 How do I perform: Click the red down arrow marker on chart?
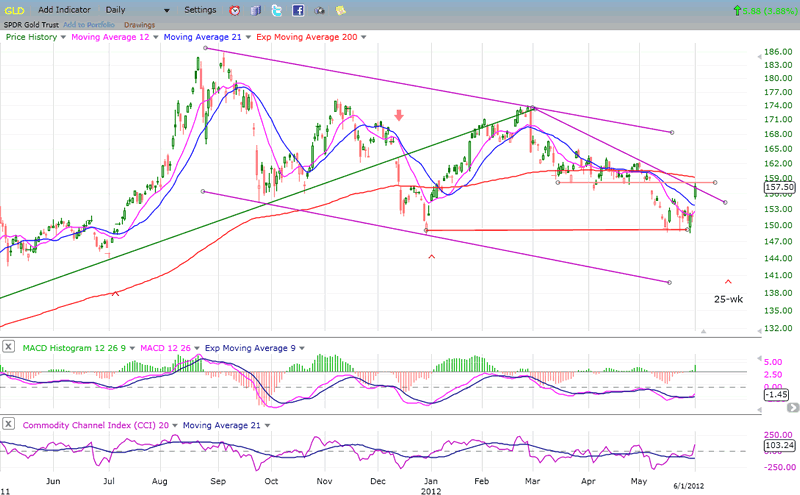coord(399,115)
